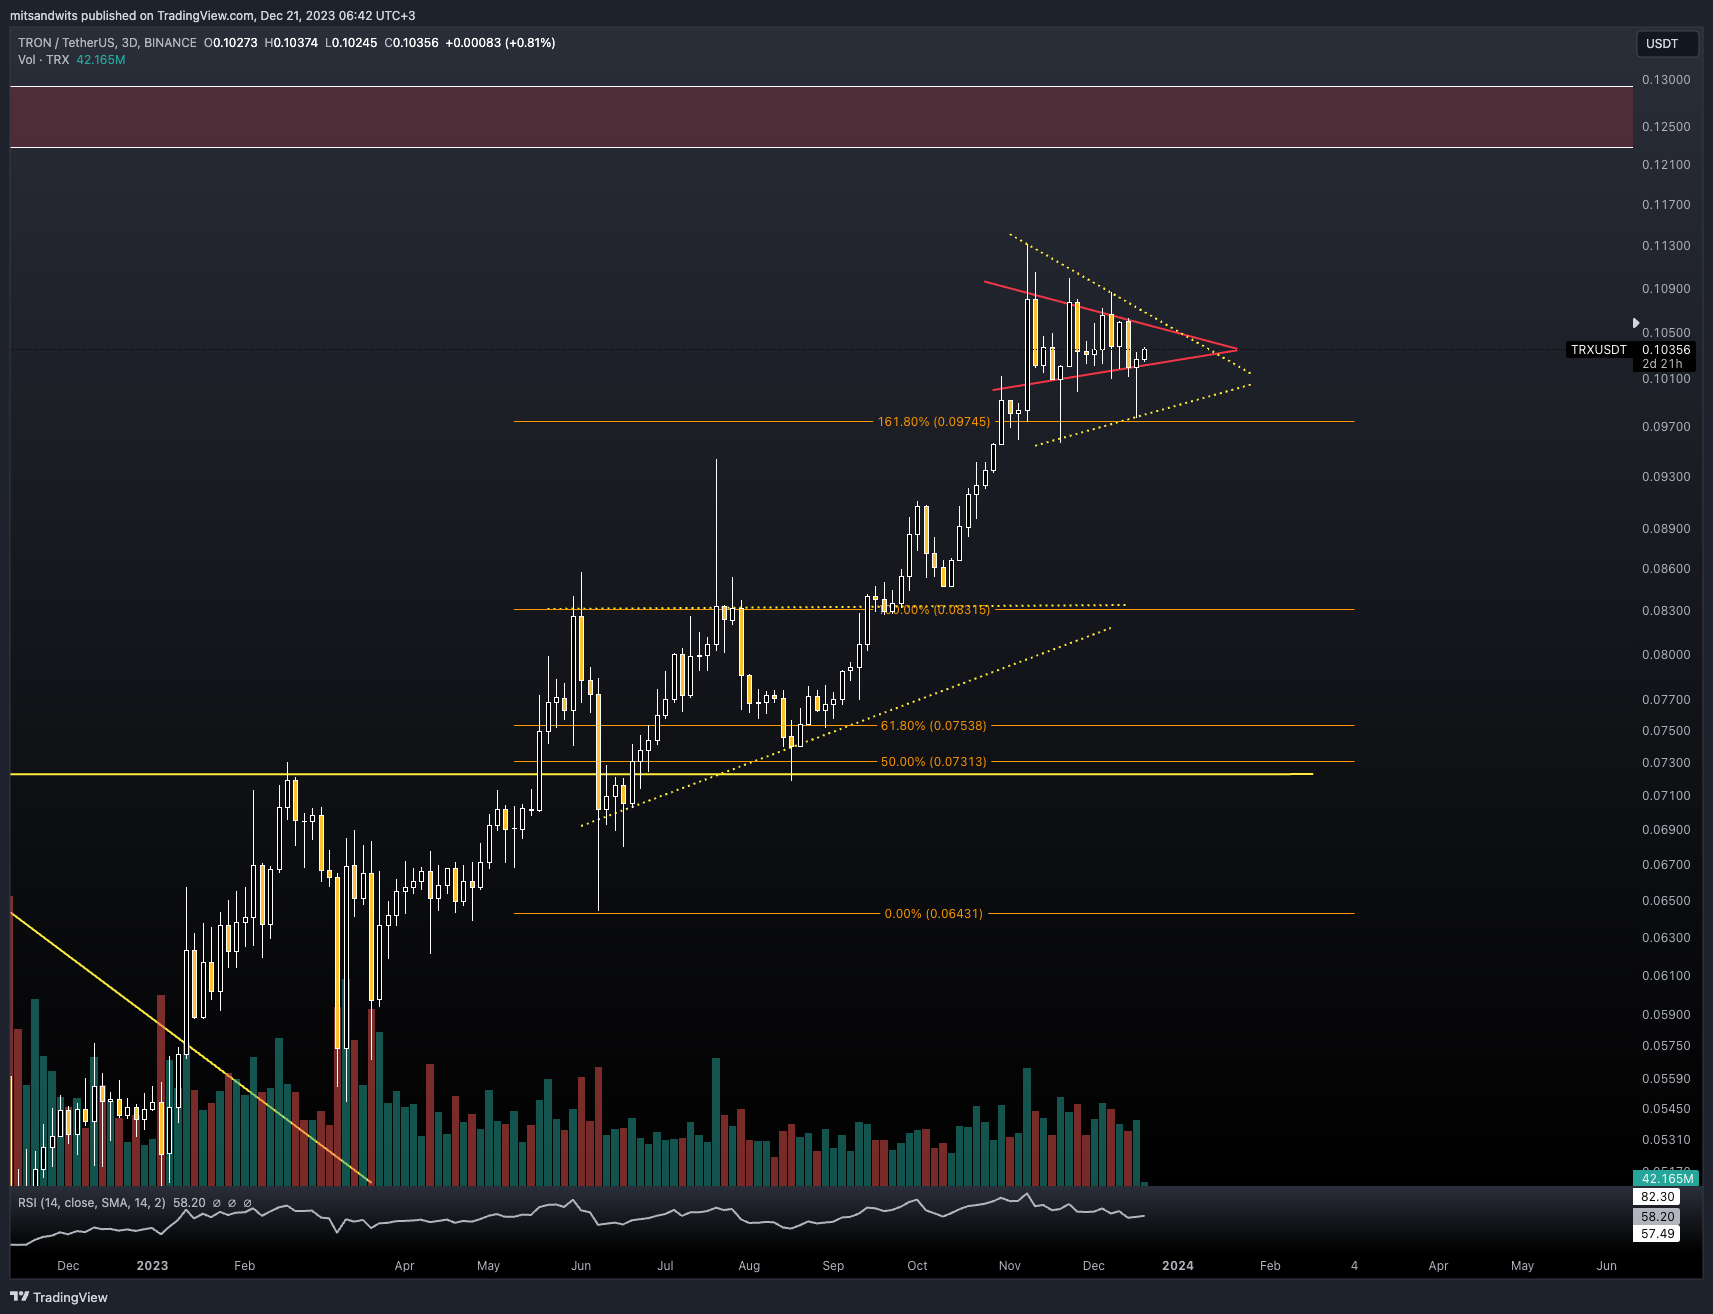The width and height of the screenshot is (1713, 1314).
Task: Click the 2d 21h bar countdown
Action: pyautogui.click(x=1662, y=364)
